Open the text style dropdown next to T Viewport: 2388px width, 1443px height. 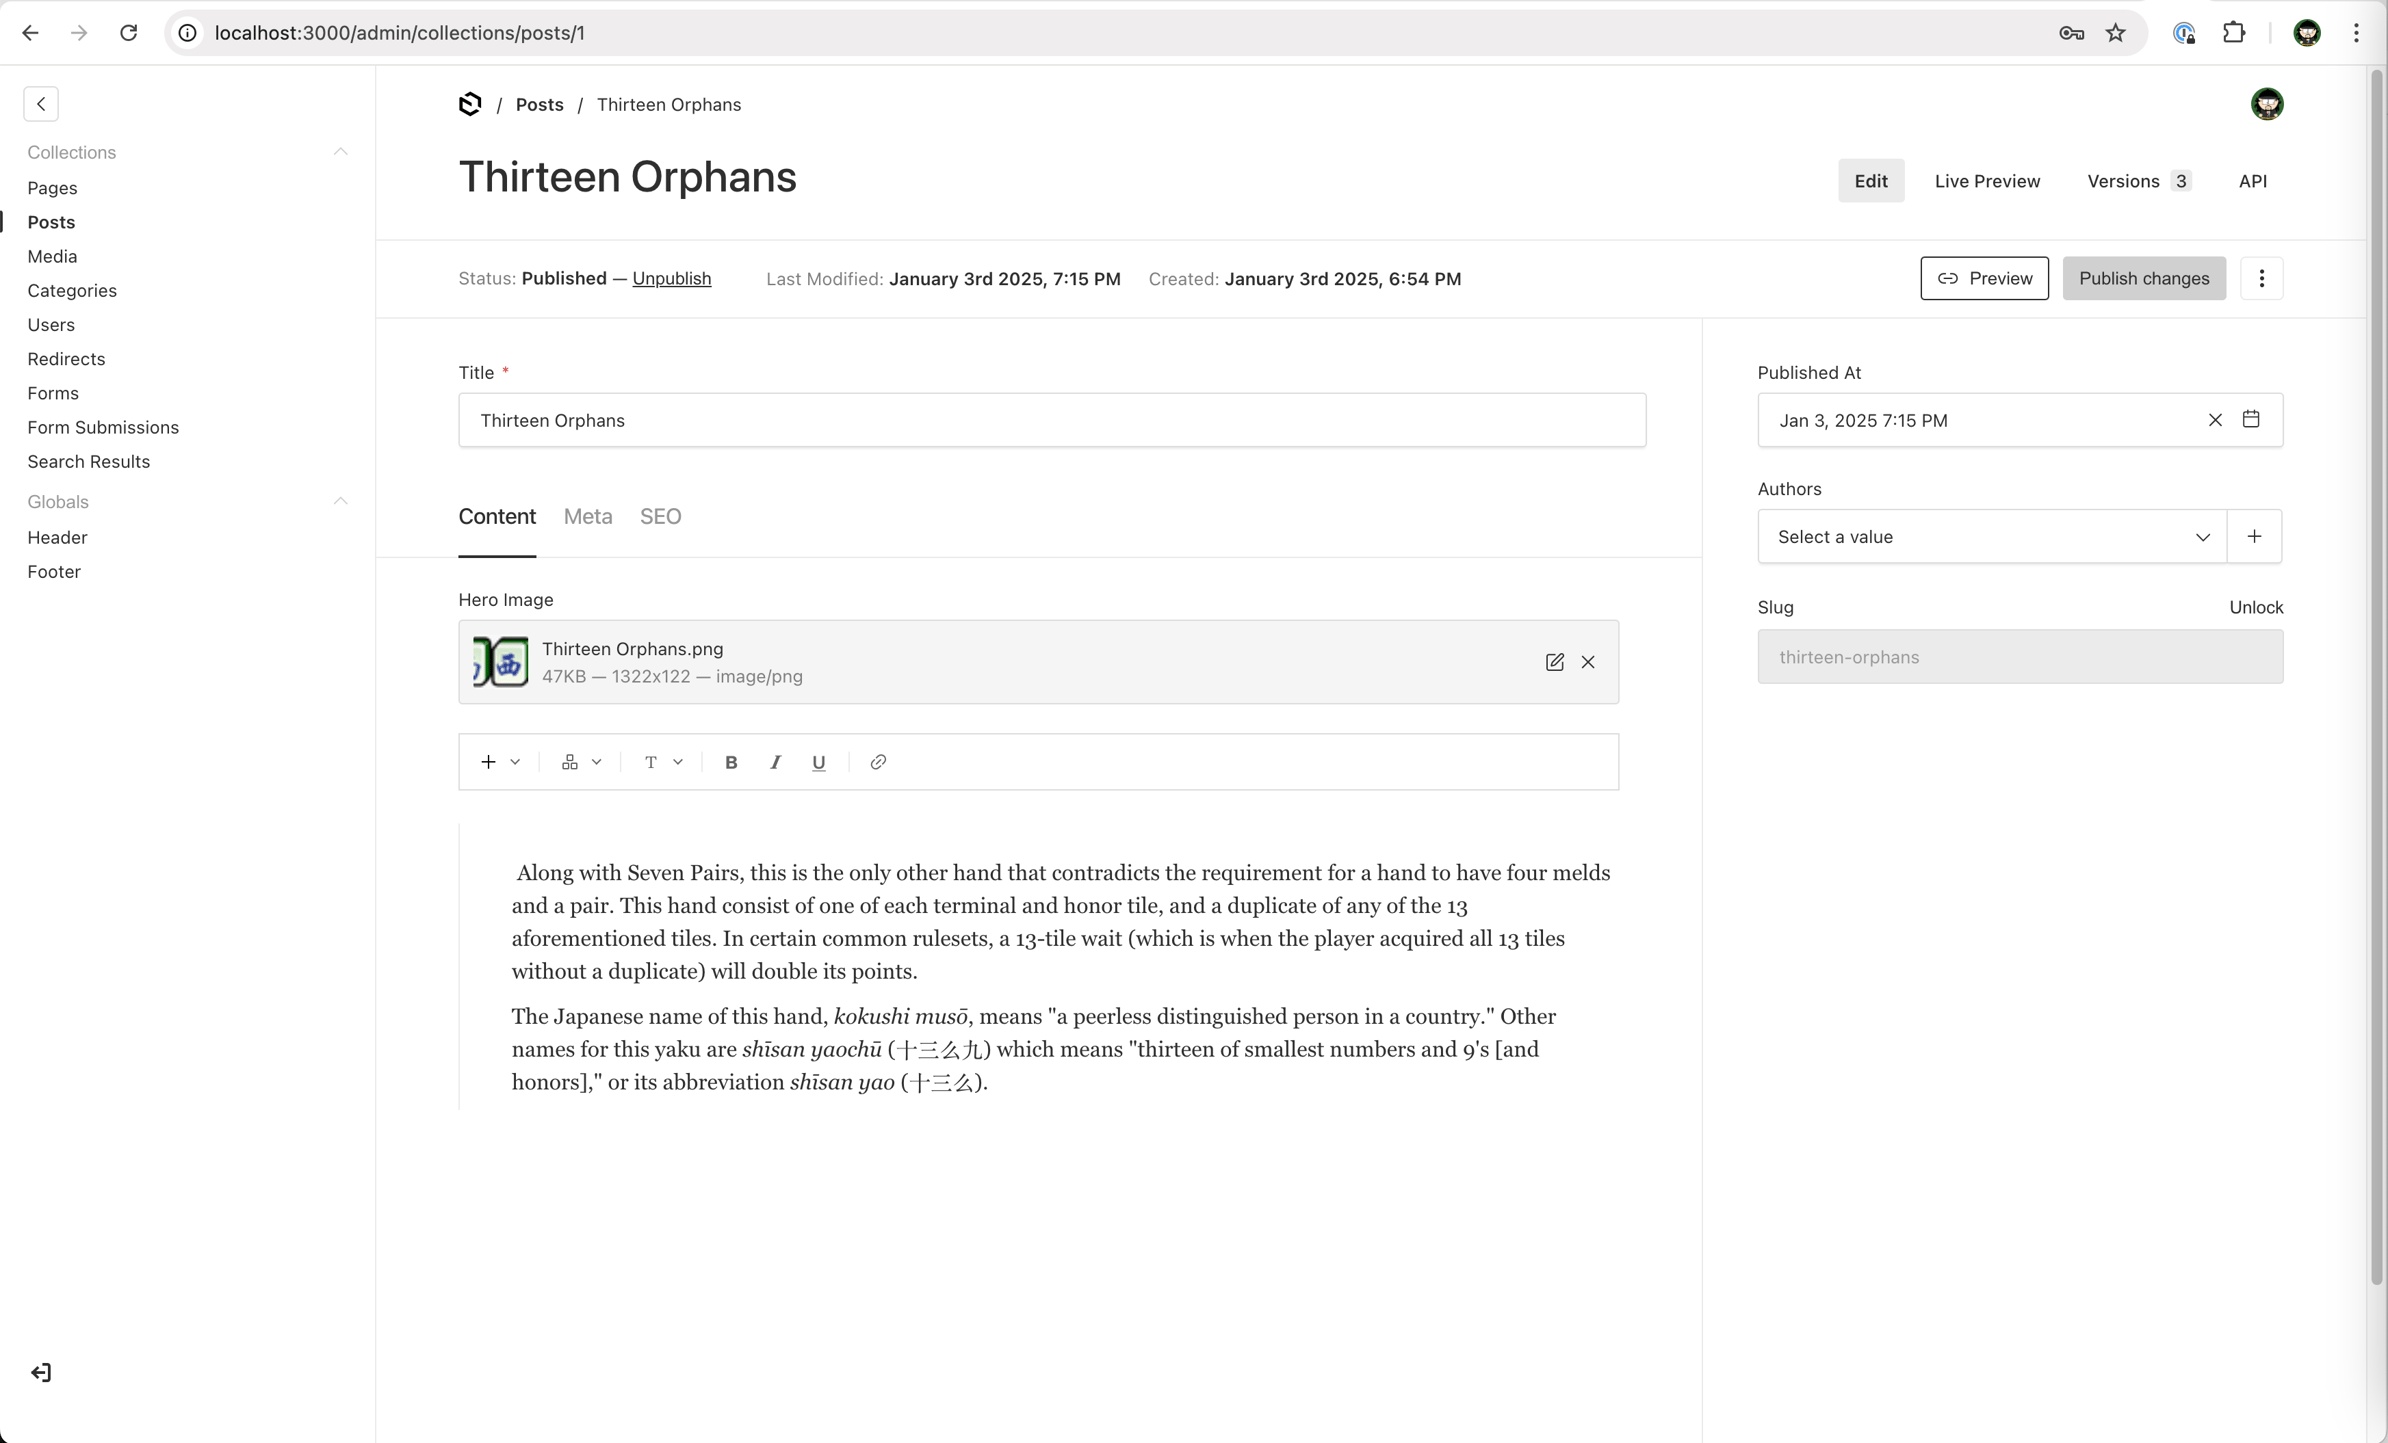coord(679,761)
